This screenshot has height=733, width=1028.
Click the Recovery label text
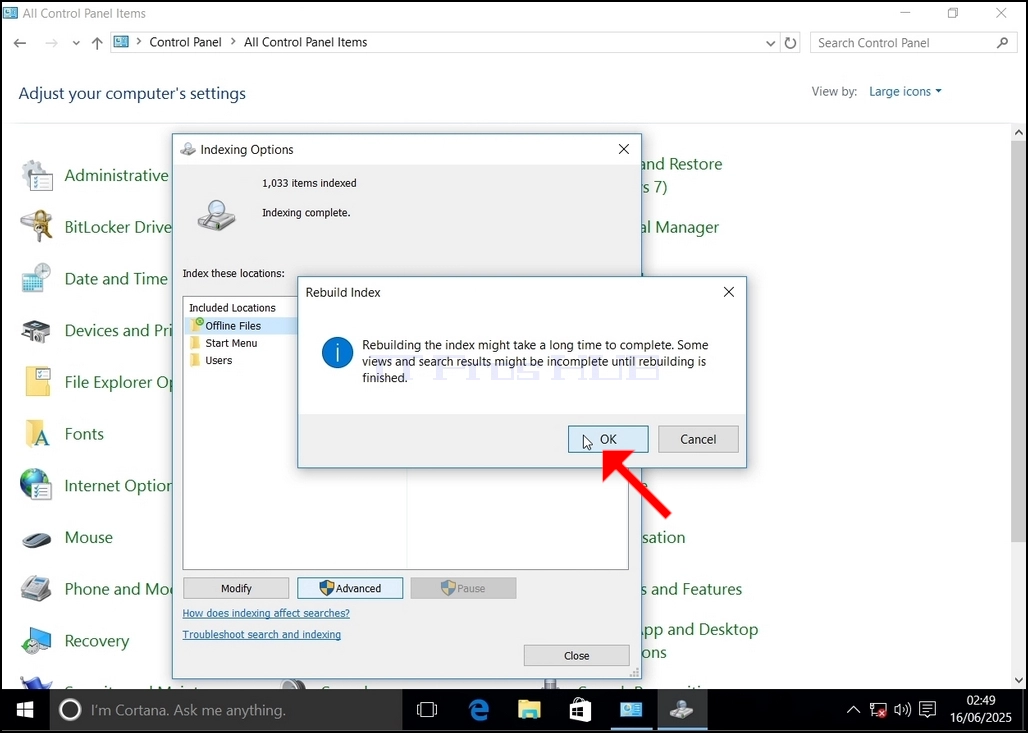tap(96, 641)
